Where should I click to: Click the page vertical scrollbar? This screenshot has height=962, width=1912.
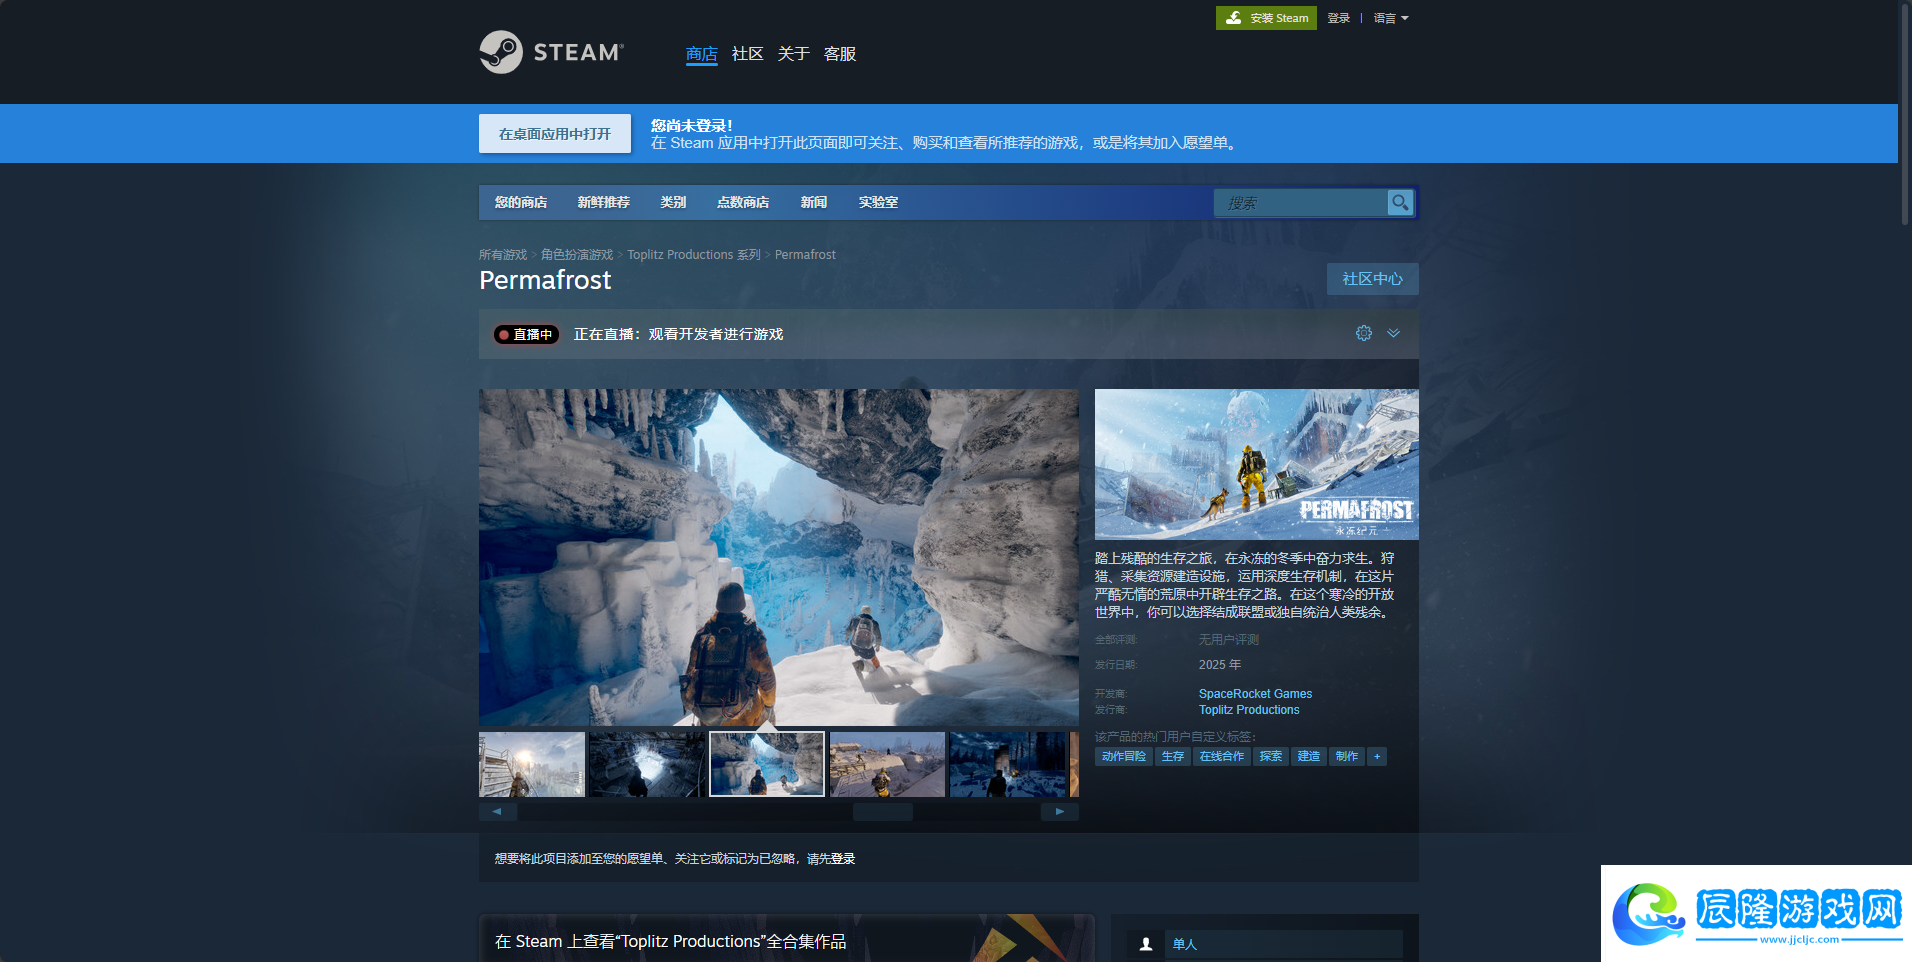tap(1904, 113)
